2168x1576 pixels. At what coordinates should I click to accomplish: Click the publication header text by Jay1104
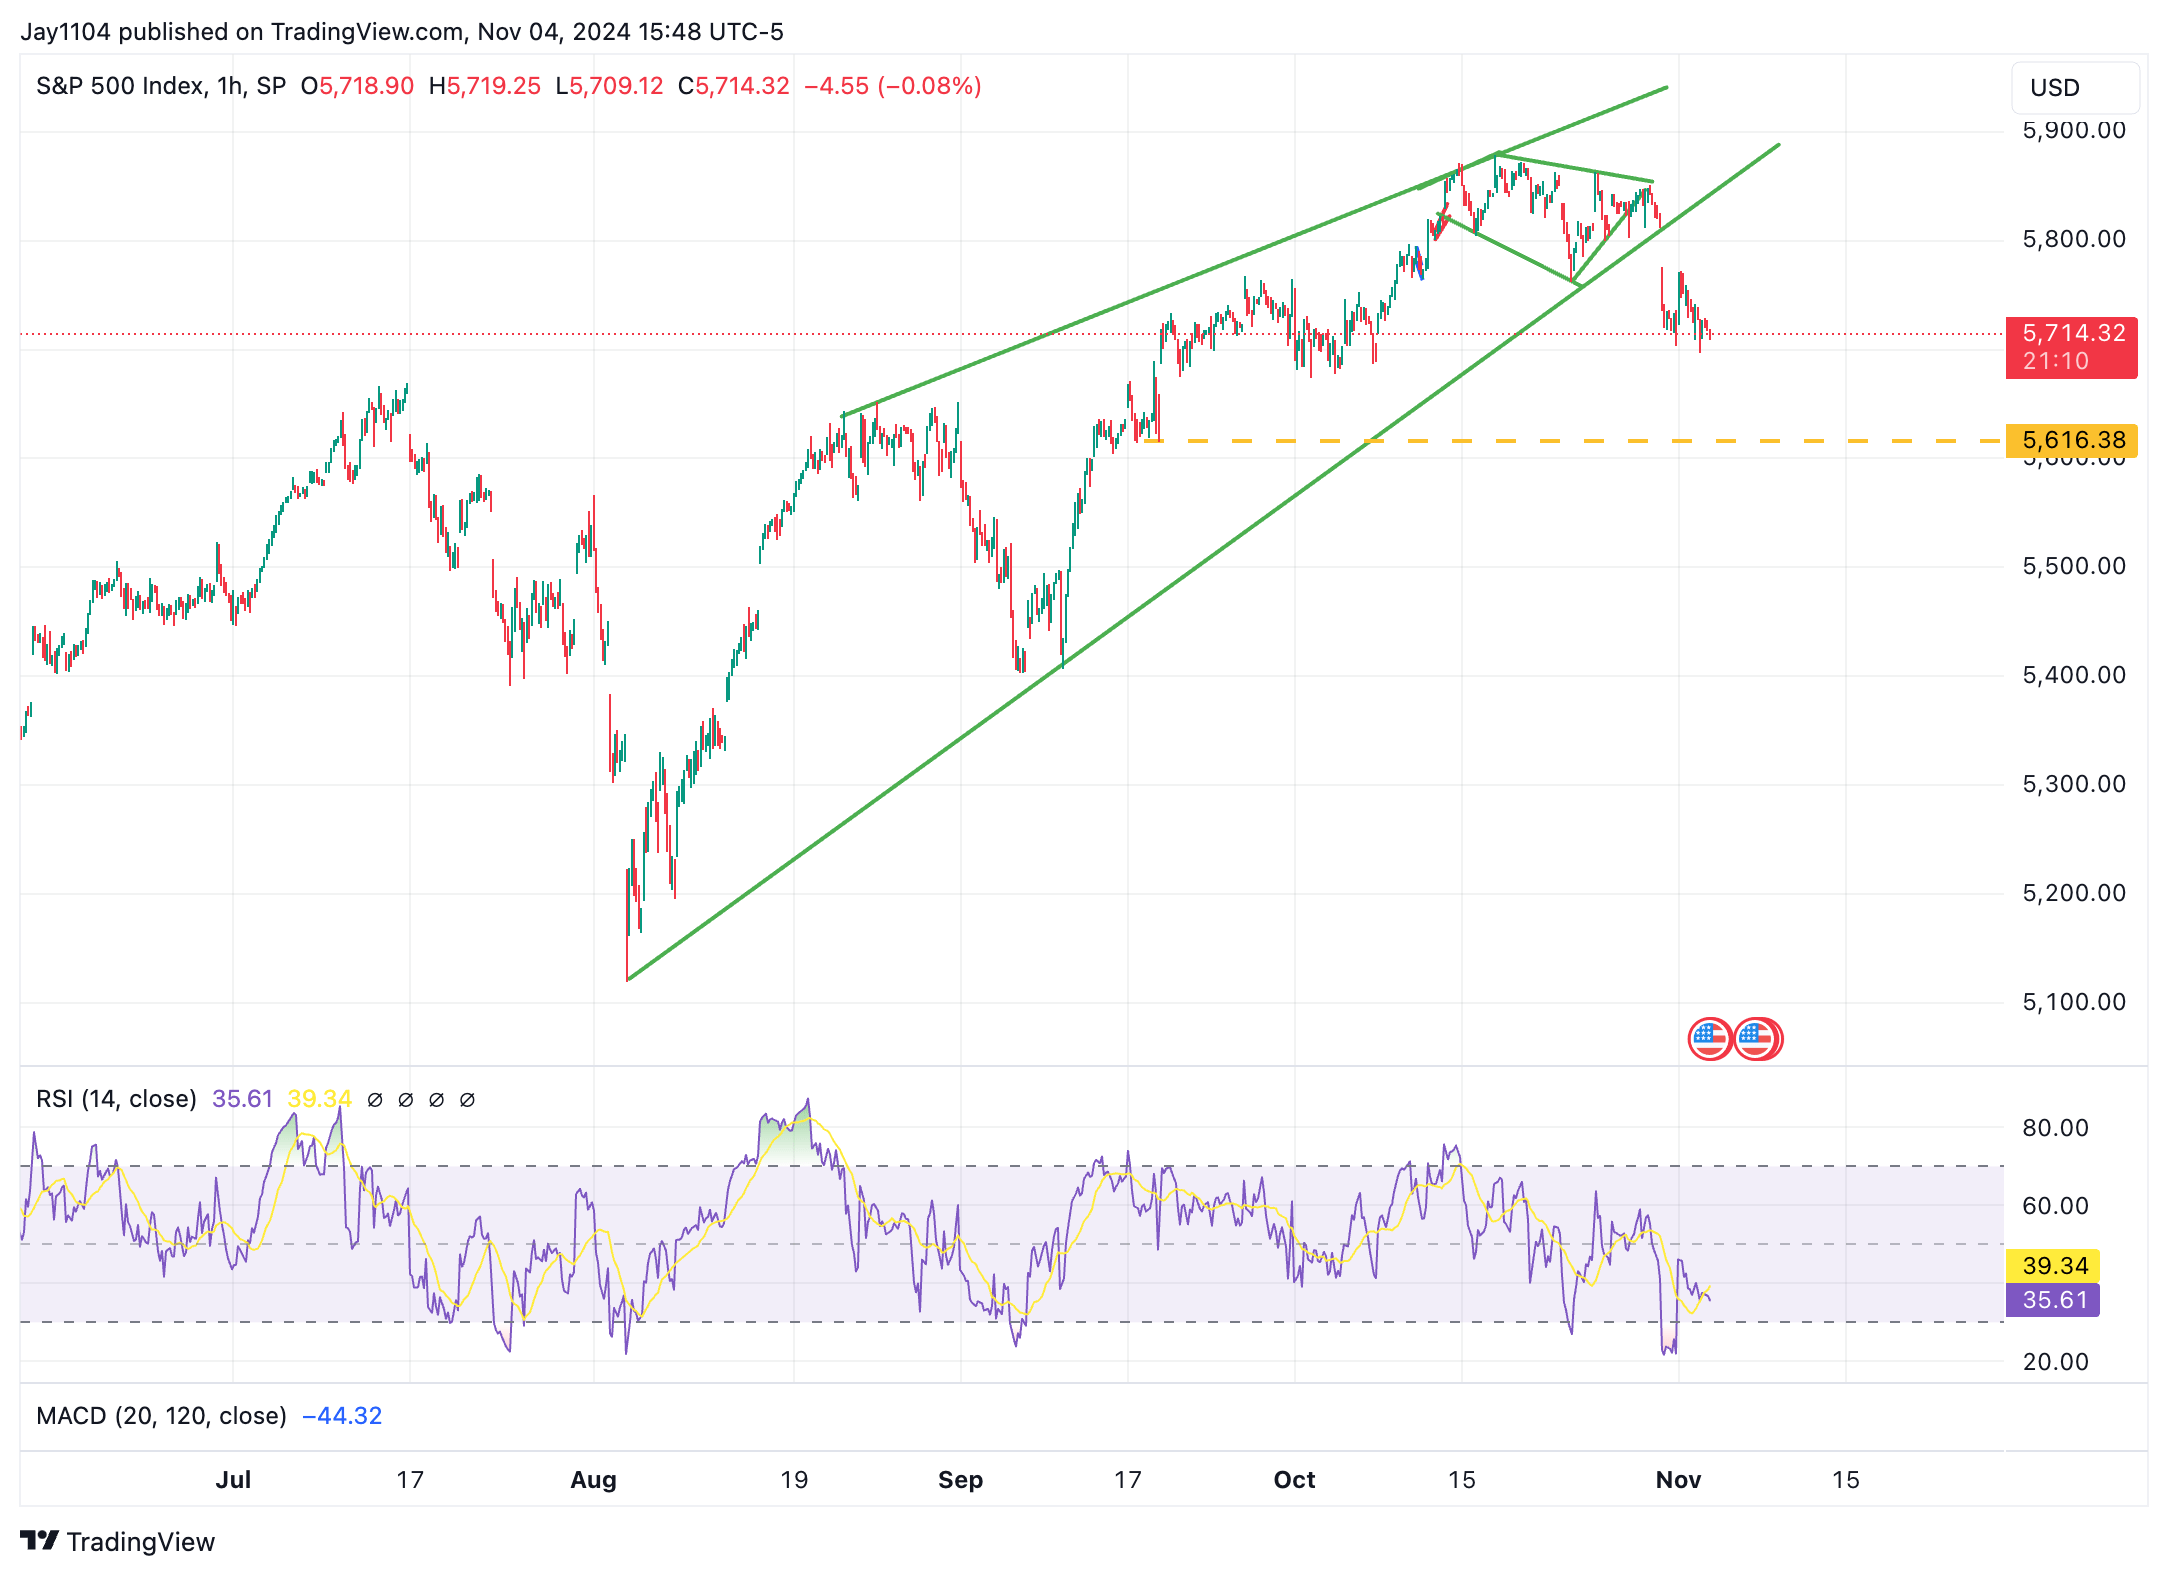[402, 32]
